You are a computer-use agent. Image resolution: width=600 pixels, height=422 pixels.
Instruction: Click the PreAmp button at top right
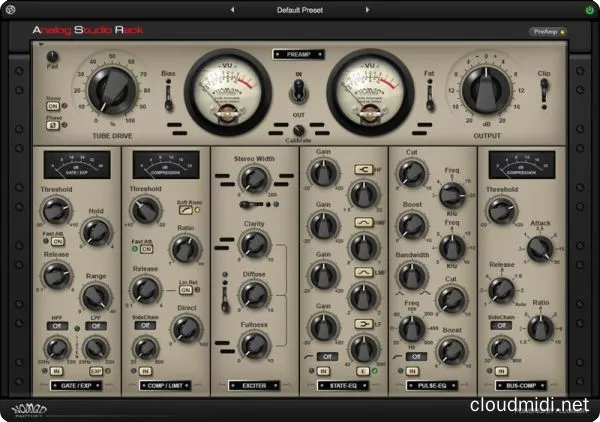point(547,32)
